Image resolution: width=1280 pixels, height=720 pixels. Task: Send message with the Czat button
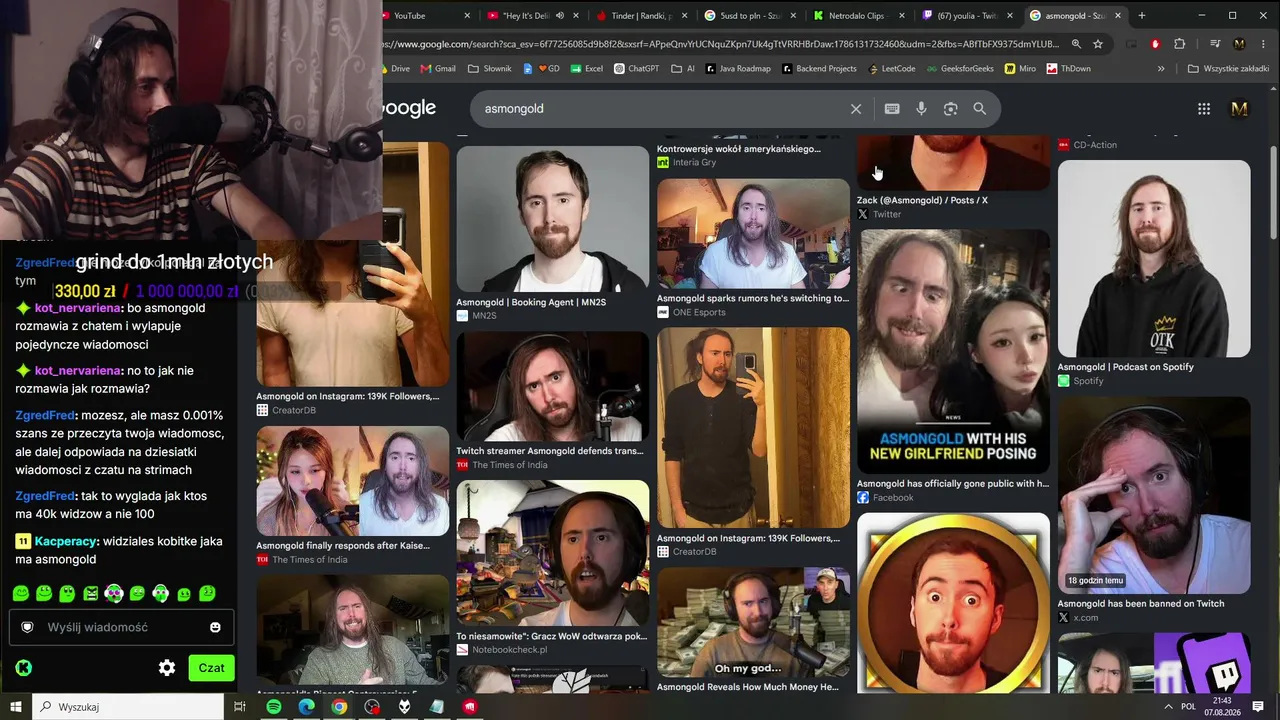click(x=211, y=668)
